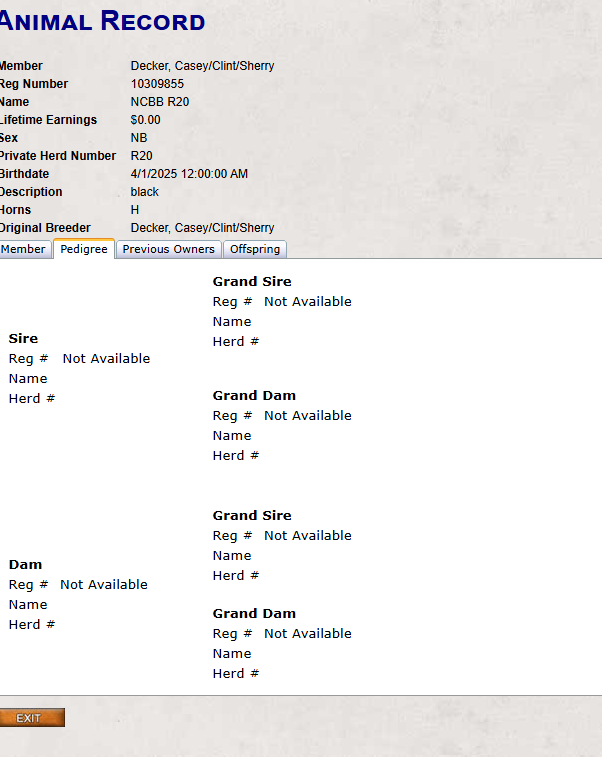Click the Private Herd Number value R20
Screen dimensions: 602x757
[141, 156]
